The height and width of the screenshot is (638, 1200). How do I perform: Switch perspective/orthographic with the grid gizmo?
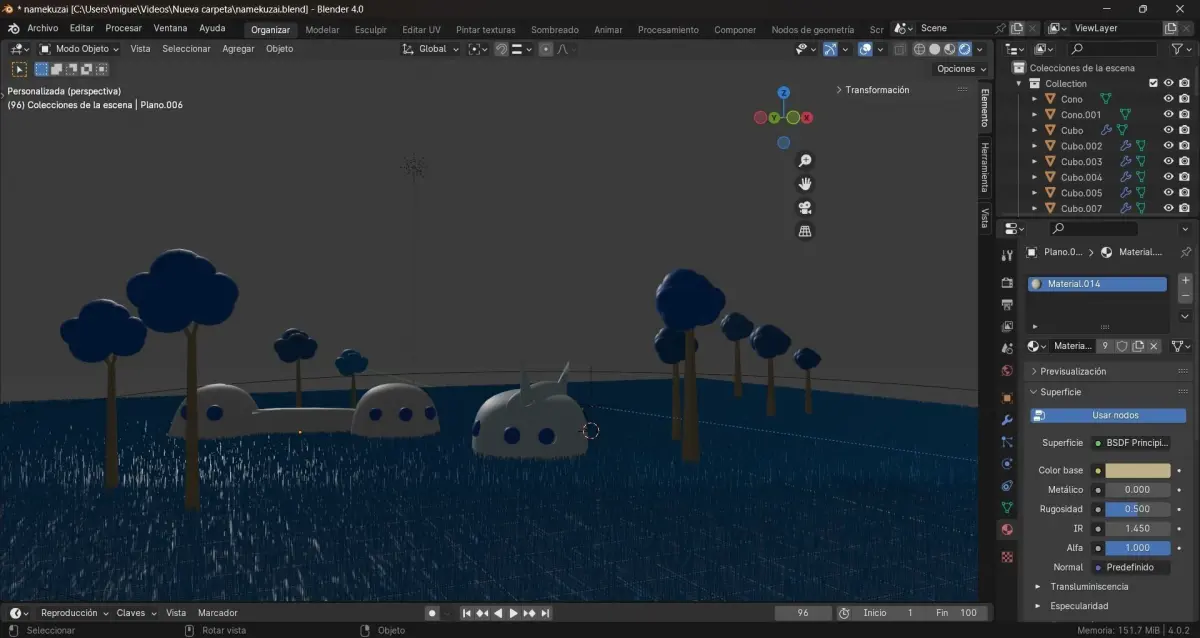click(805, 231)
